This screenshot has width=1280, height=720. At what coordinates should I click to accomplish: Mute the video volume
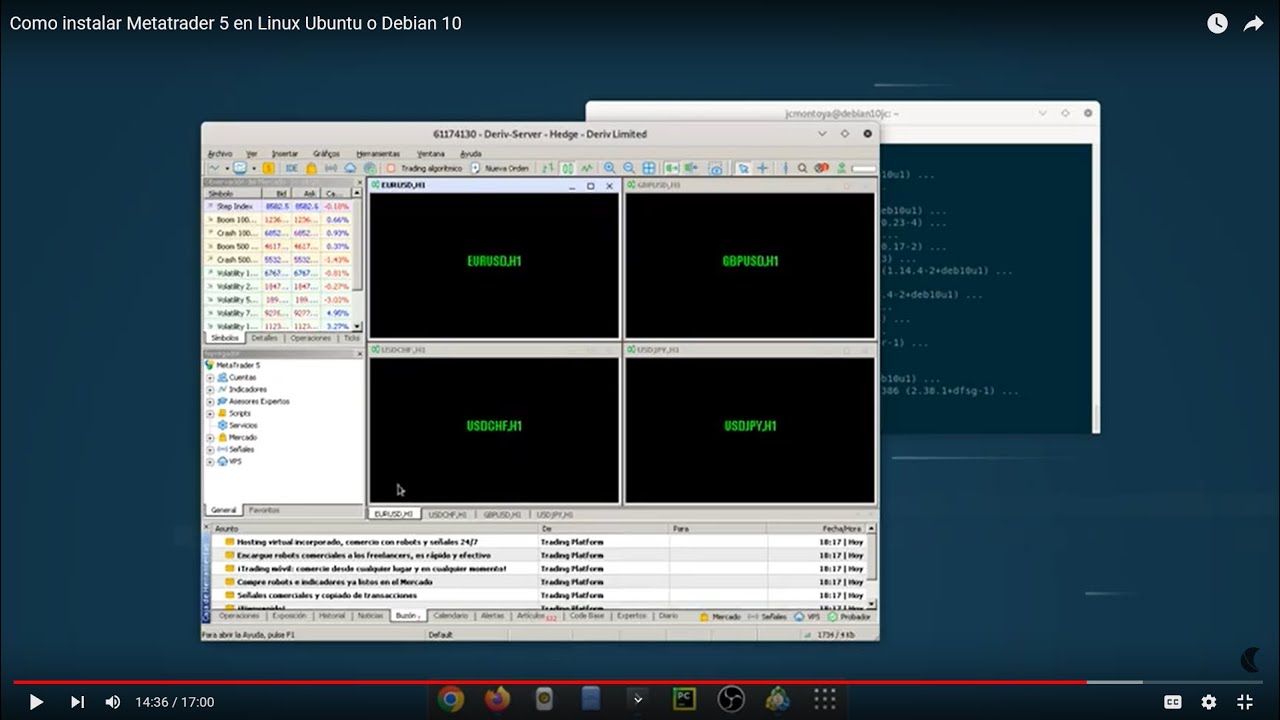(113, 702)
